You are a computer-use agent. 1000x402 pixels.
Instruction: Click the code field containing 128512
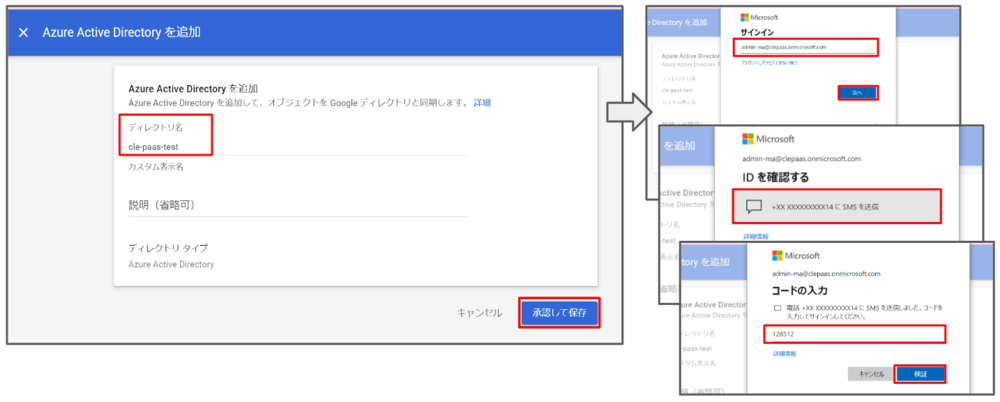coord(855,334)
